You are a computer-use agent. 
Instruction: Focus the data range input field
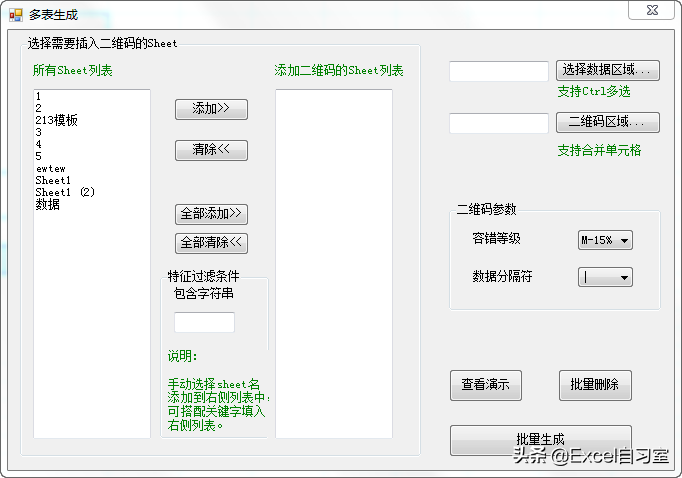click(x=499, y=71)
